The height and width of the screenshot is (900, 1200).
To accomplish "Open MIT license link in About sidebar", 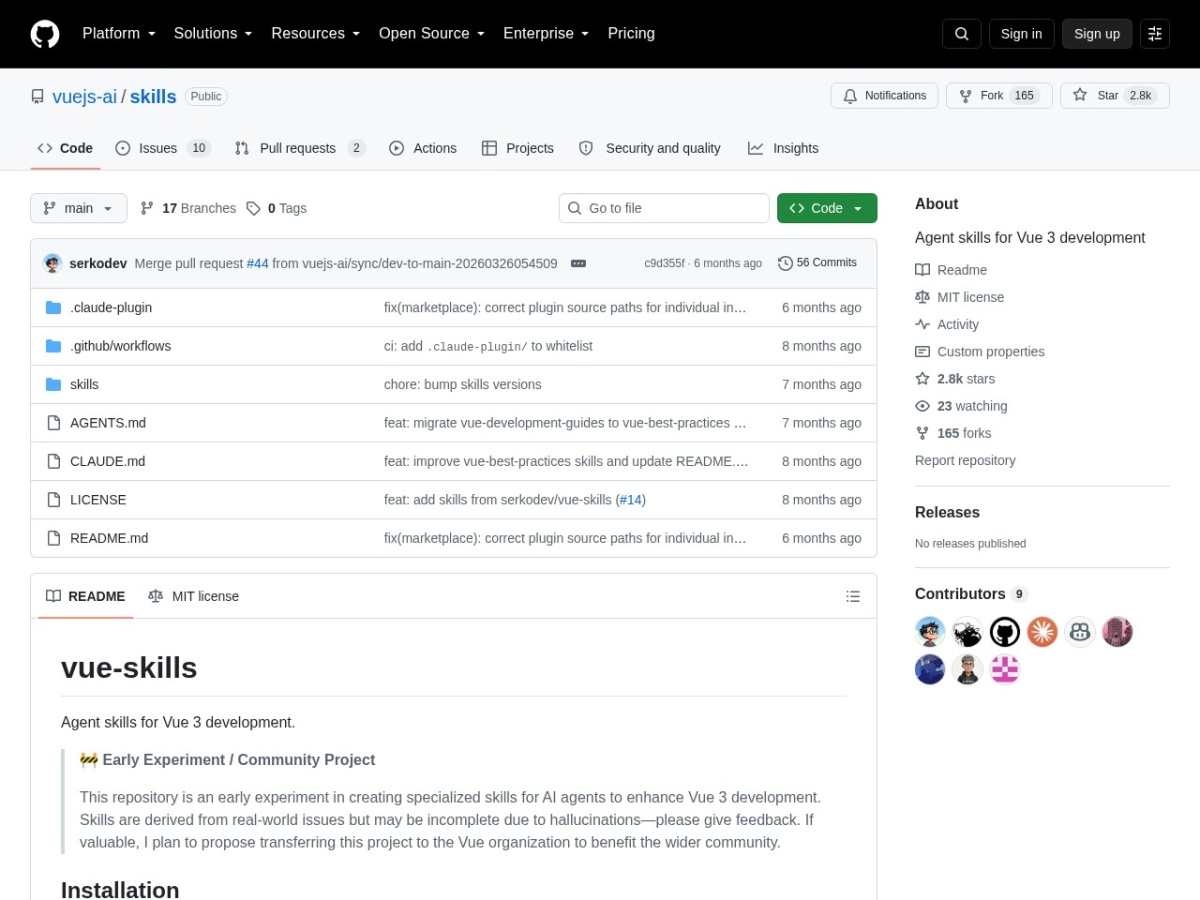I will (960, 297).
